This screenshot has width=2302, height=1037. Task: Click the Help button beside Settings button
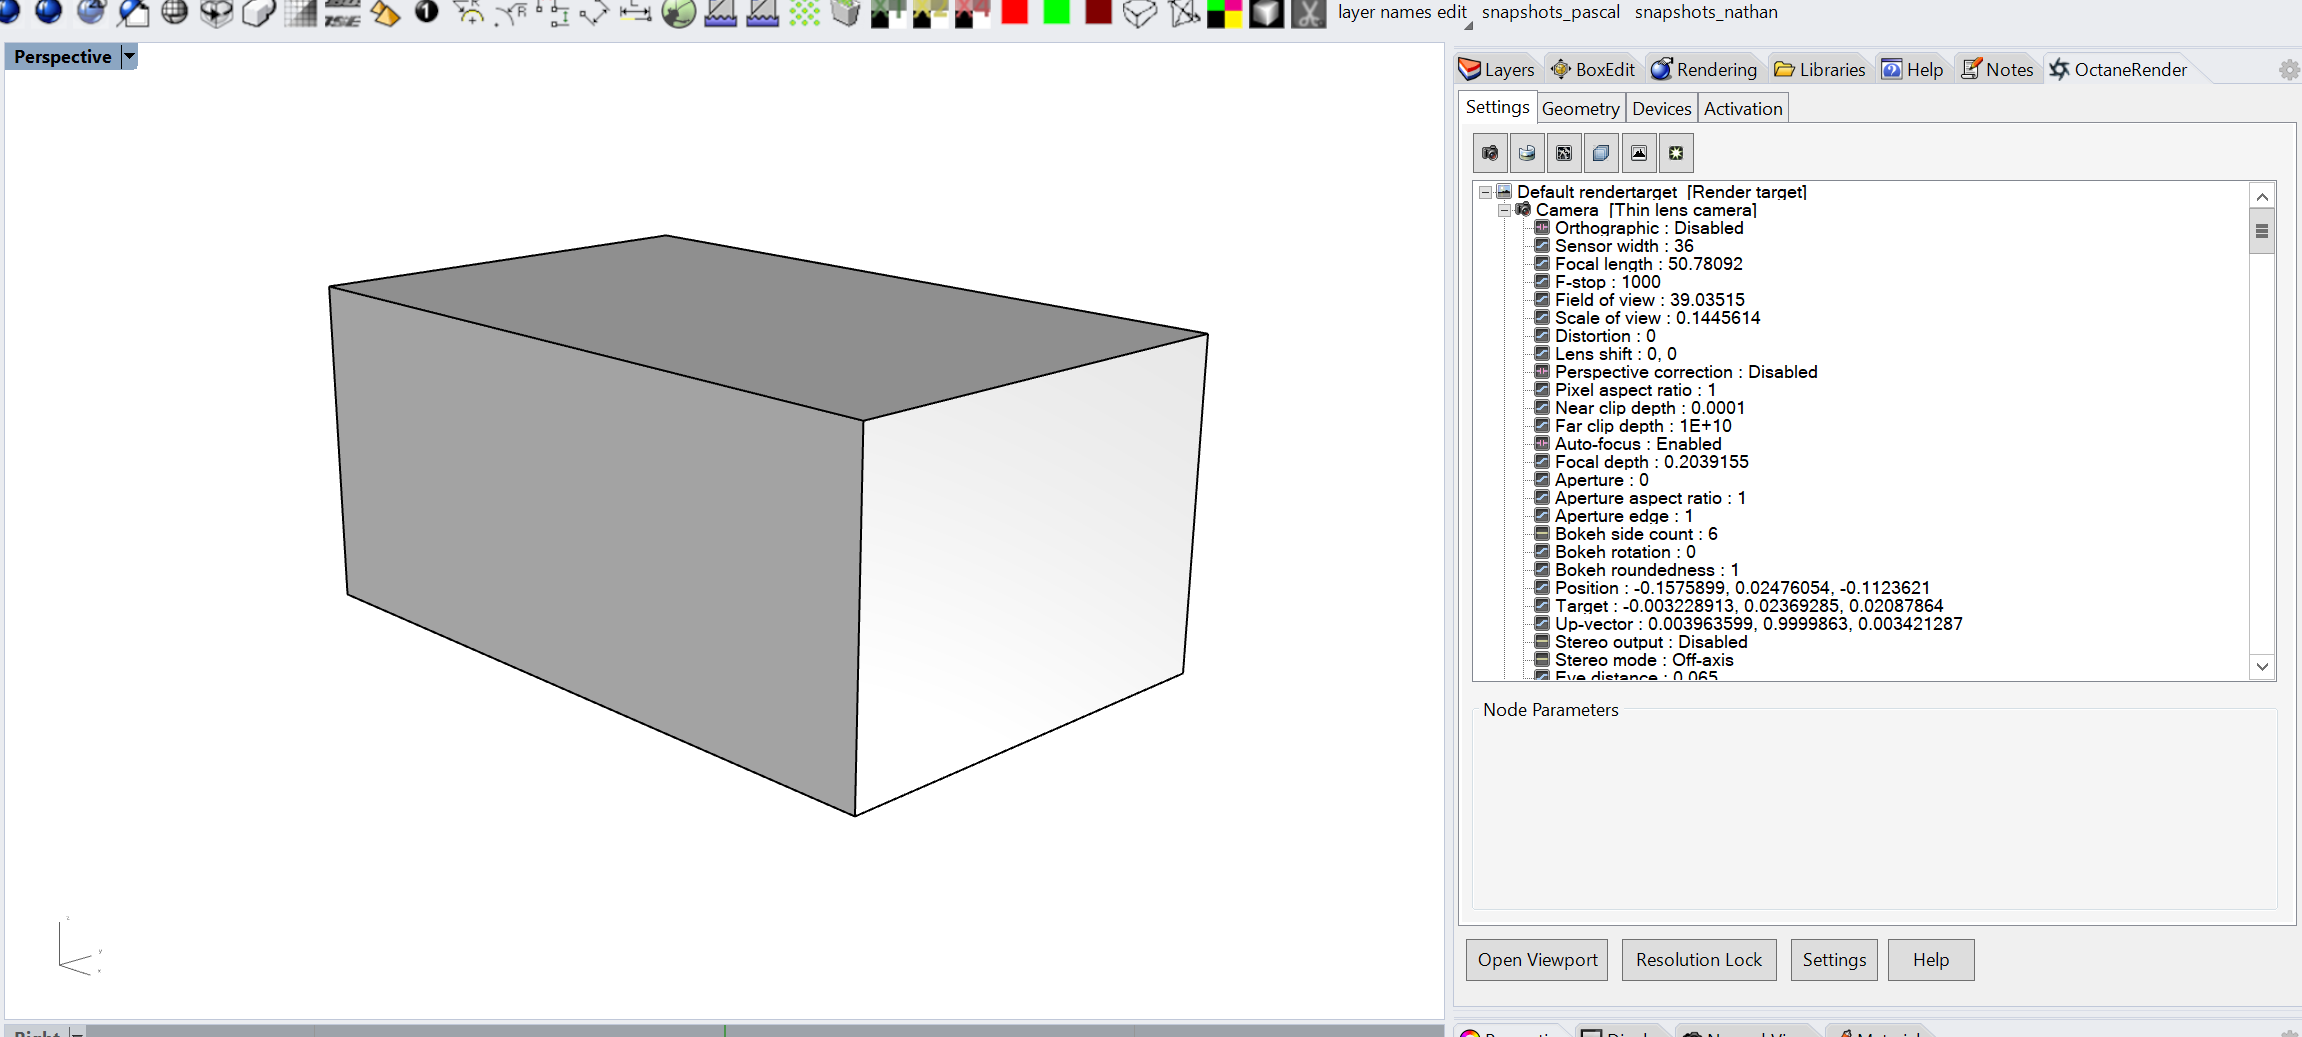[x=1931, y=960]
